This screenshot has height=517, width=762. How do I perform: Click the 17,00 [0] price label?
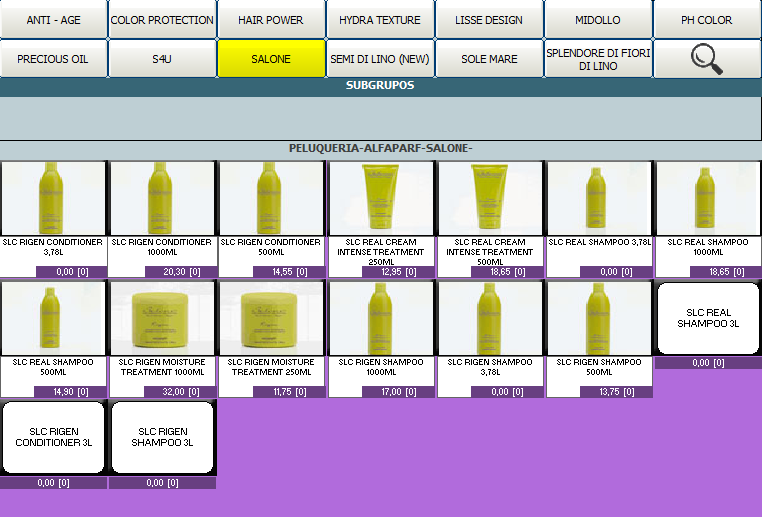click(x=398, y=392)
